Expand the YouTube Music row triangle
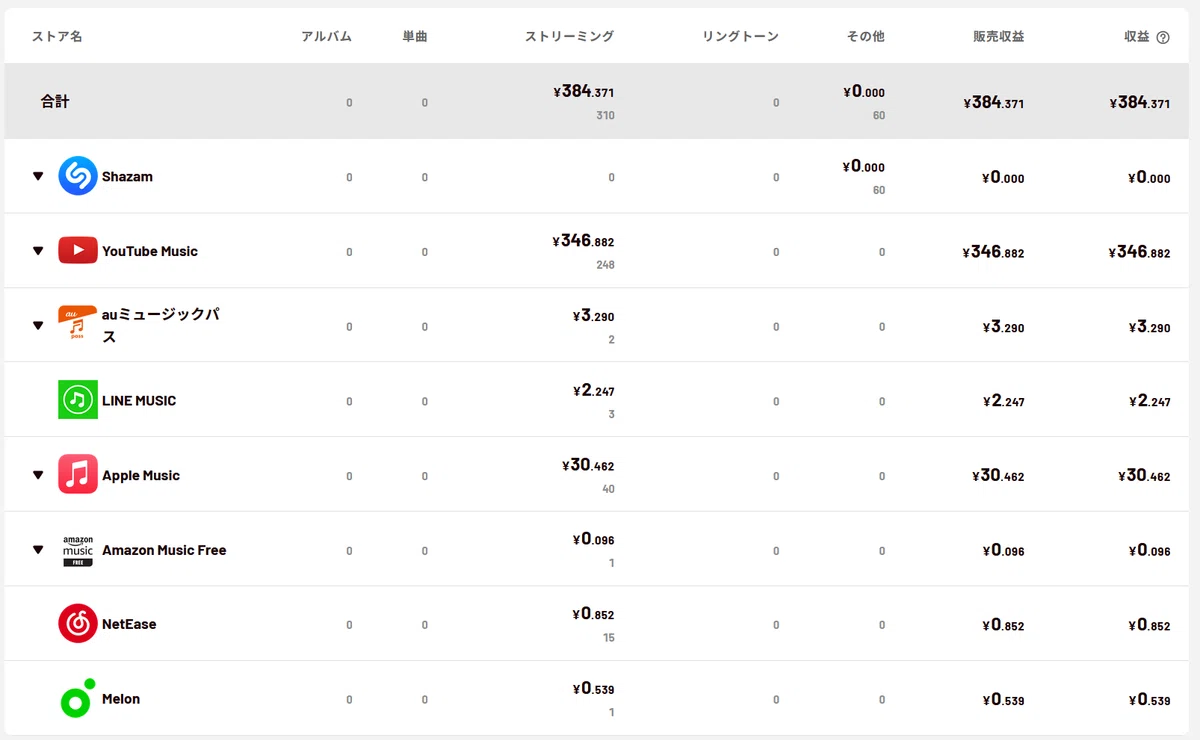 tap(38, 251)
